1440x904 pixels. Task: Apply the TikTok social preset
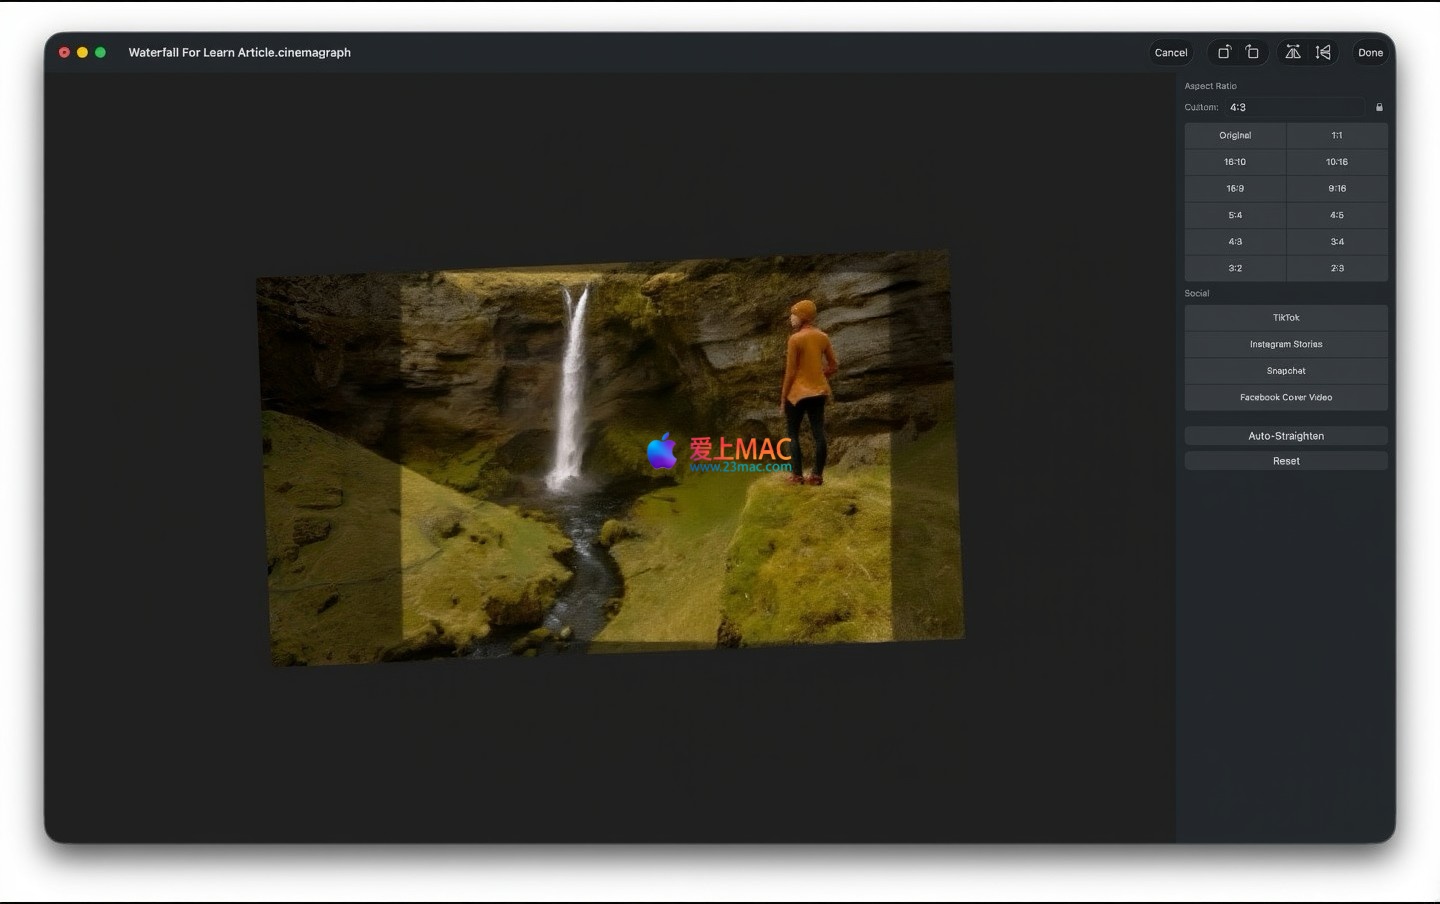click(1286, 318)
